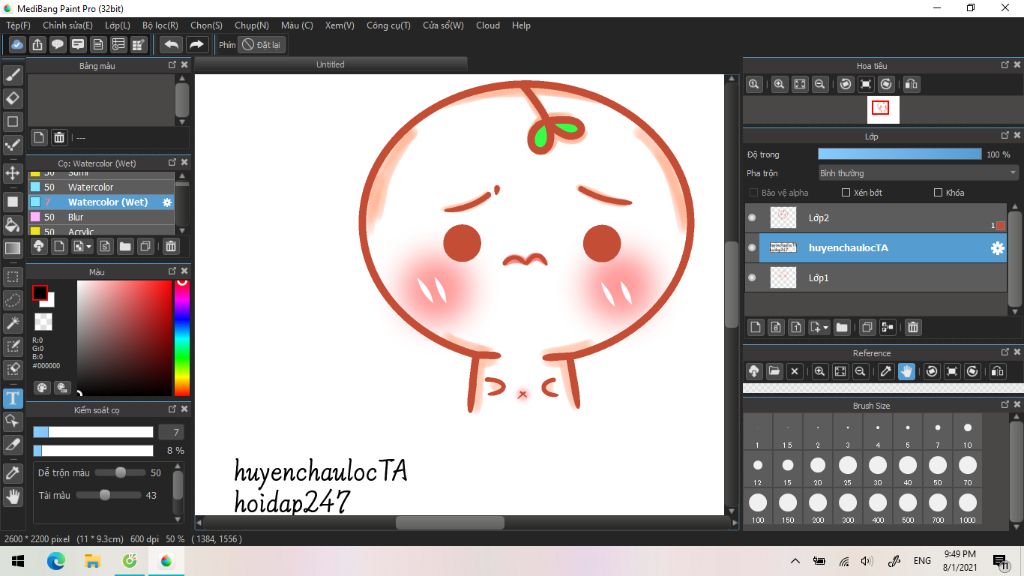
Task: Select the Lasso selection tool
Action: click(x=12, y=300)
